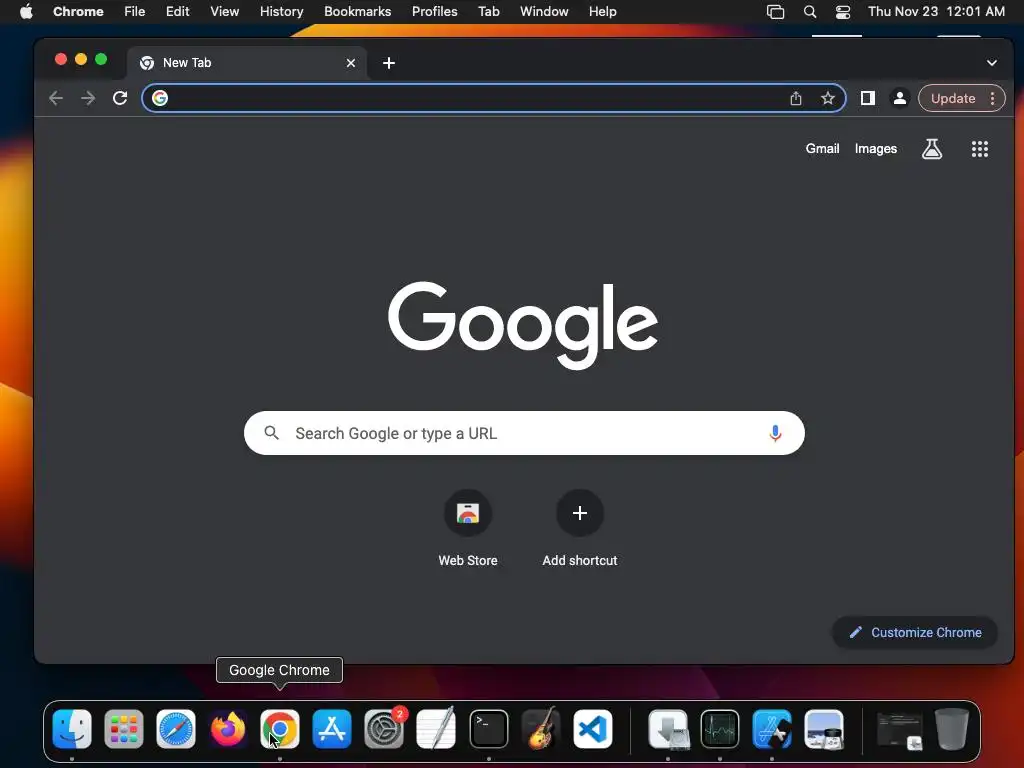Open the profile avatar menu
1024x768 pixels.
(x=899, y=98)
